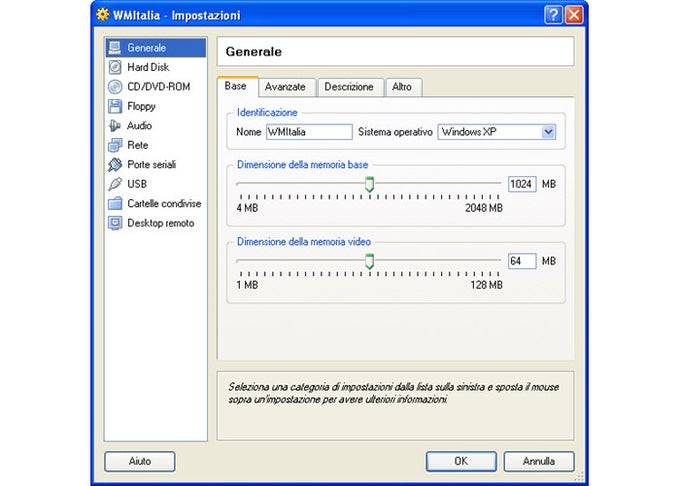Click the CD/DVD-ROM disc icon
680x486 pixels.
(x=115, y=87)
